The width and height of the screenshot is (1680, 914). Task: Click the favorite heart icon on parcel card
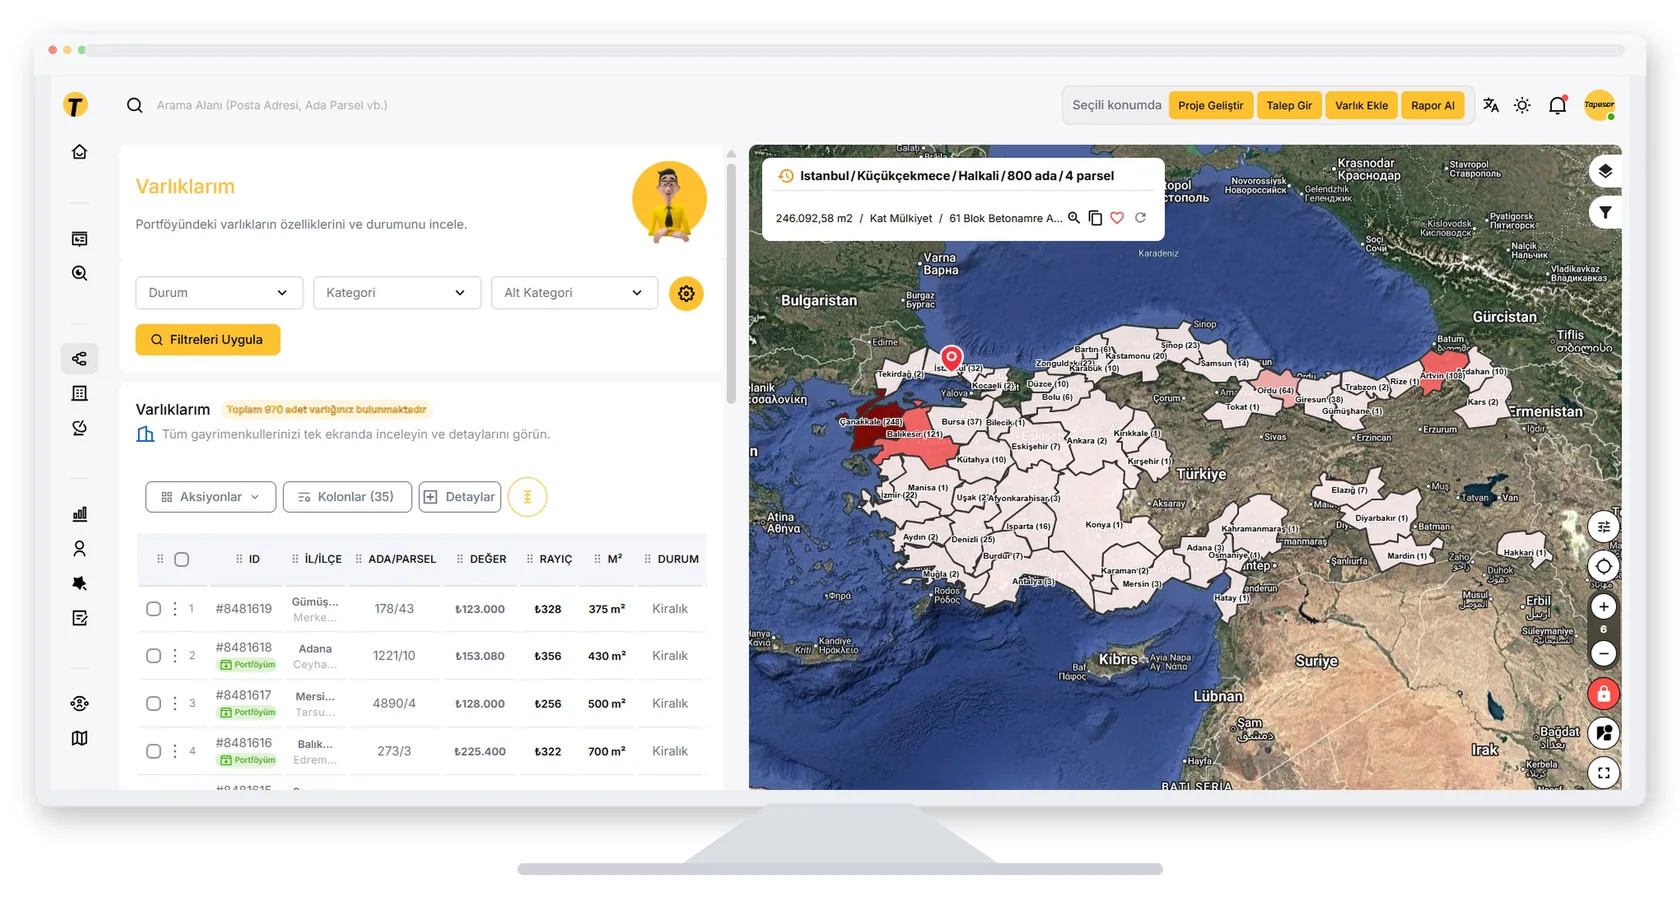[x=1117, y=218]
